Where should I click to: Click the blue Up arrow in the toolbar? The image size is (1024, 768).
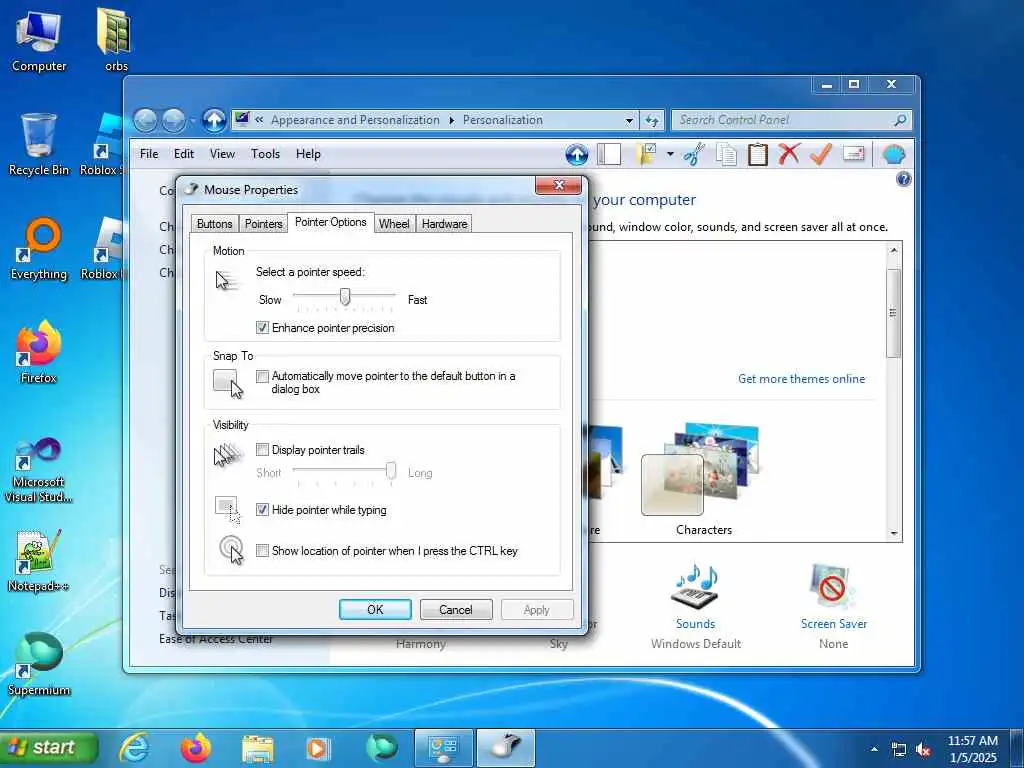[576, 155]
